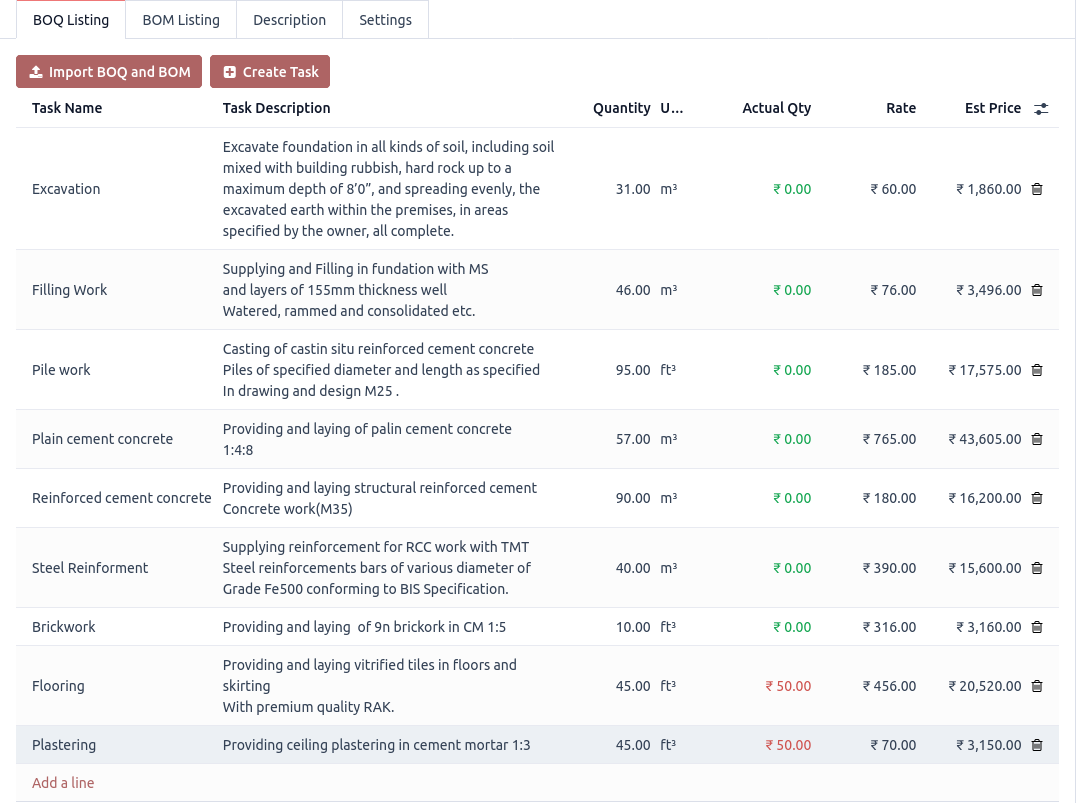Delete the Plain cement concrete row
The width and height of the screenshot is (1076, 803).
1037,439
